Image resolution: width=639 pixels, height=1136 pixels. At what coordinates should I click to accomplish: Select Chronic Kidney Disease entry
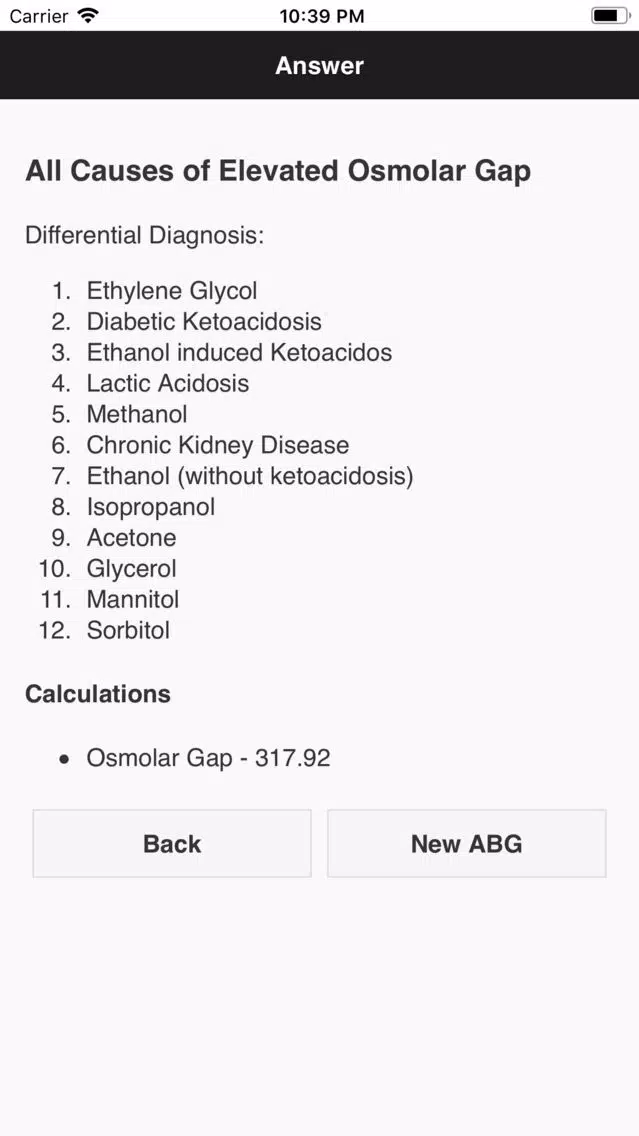(218, 446)
